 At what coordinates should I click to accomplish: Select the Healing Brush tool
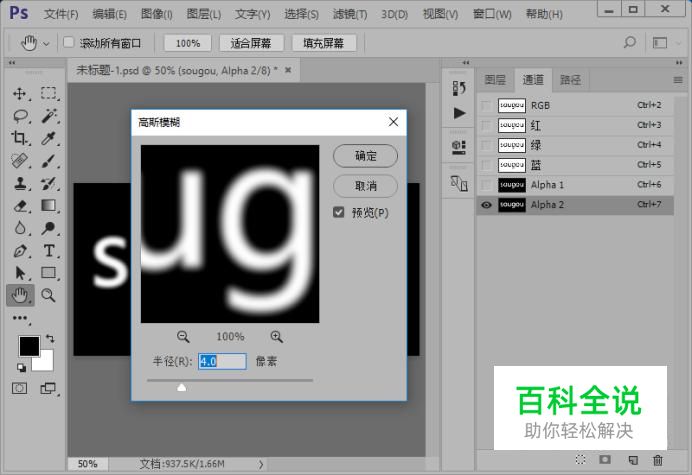(19, 161)
